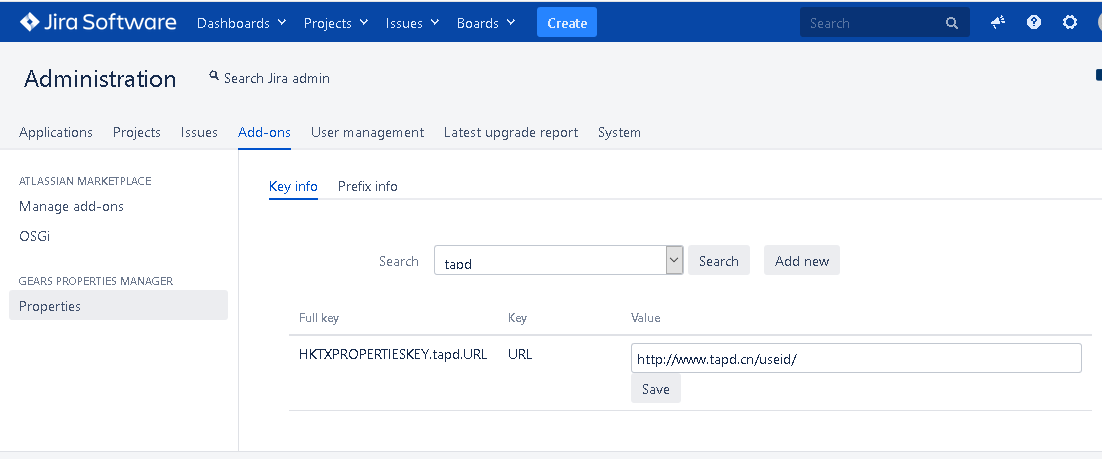Open the feedback megaphone icon
This screenshot has width=1102, height=459.
pos(998,22)
